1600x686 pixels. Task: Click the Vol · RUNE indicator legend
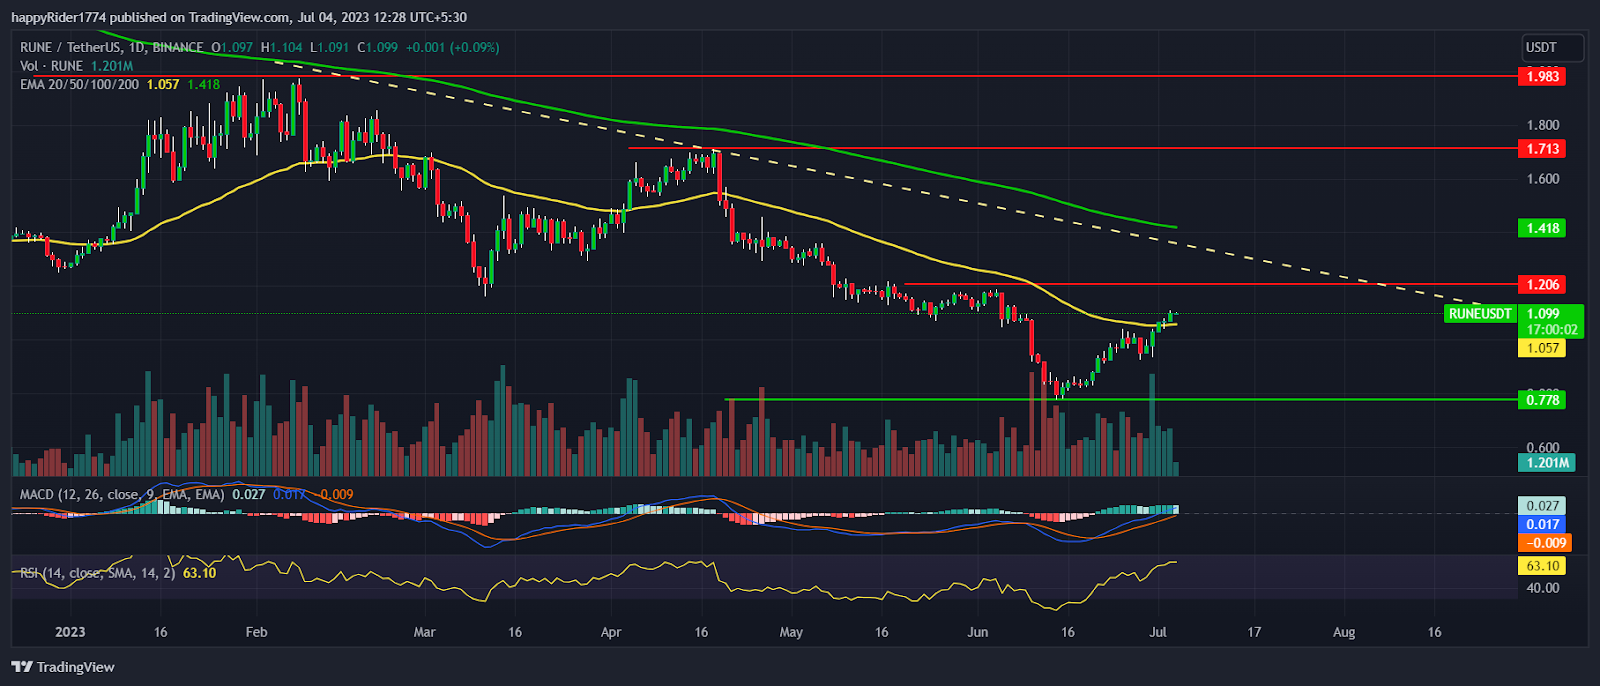click(77, 66)
